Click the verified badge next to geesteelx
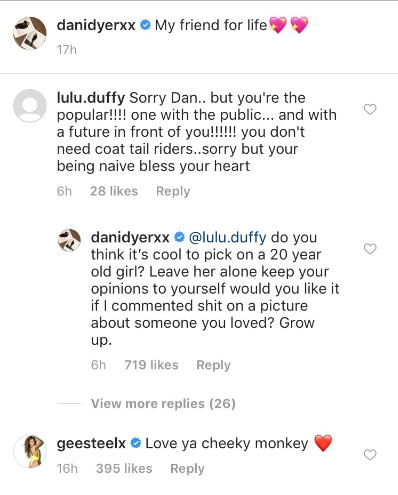 pos(136,443)
